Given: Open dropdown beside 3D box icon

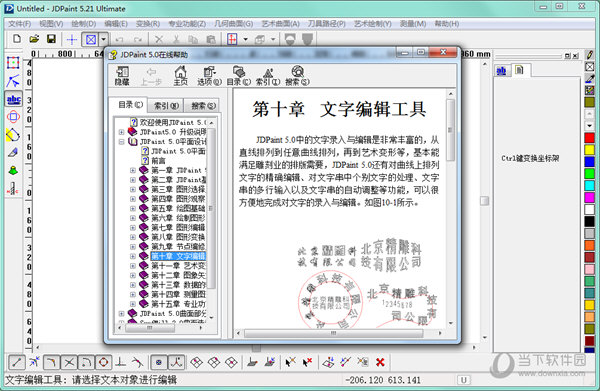Looking at the screenshot, I should tap(273, 39).
